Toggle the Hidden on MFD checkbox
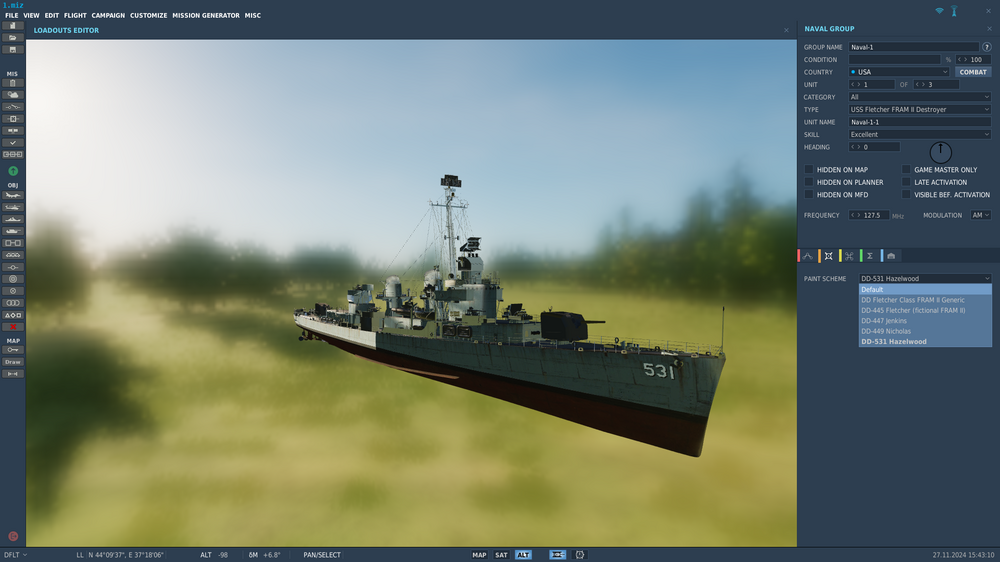 809,195
